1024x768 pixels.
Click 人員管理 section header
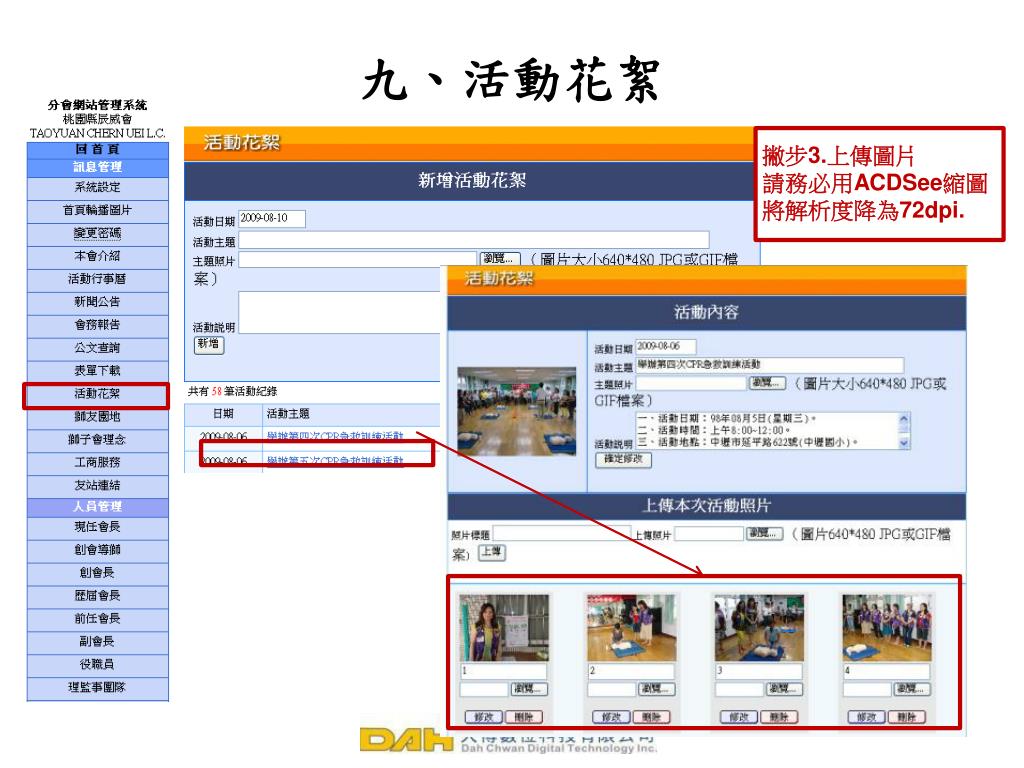click(x=97, y=506)
